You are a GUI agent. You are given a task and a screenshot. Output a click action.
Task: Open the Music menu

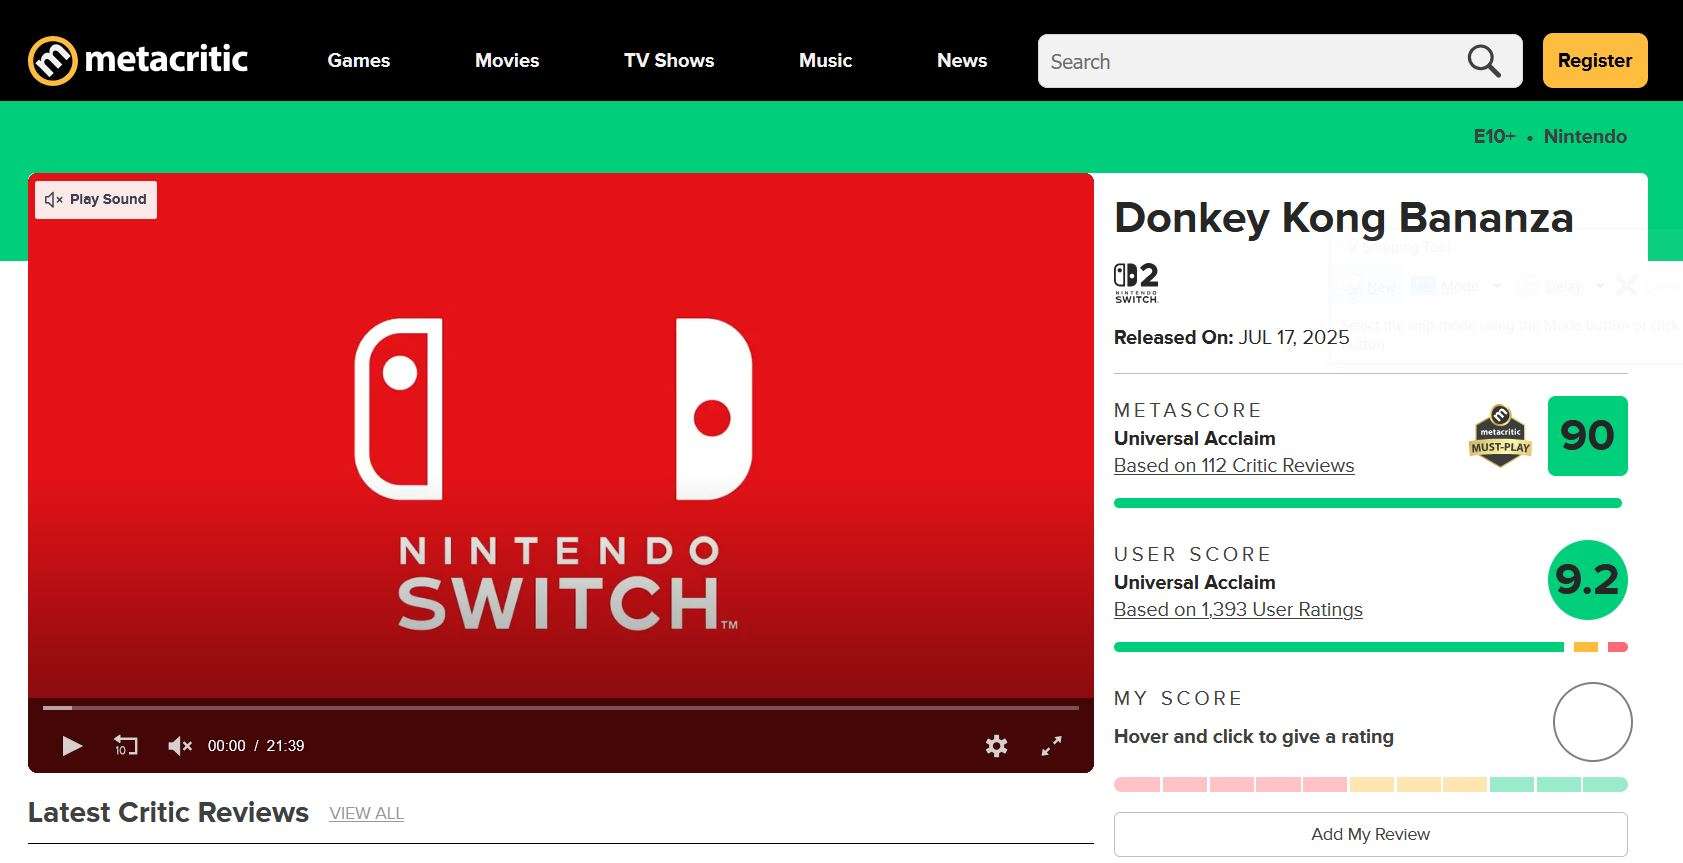(825, 61)
